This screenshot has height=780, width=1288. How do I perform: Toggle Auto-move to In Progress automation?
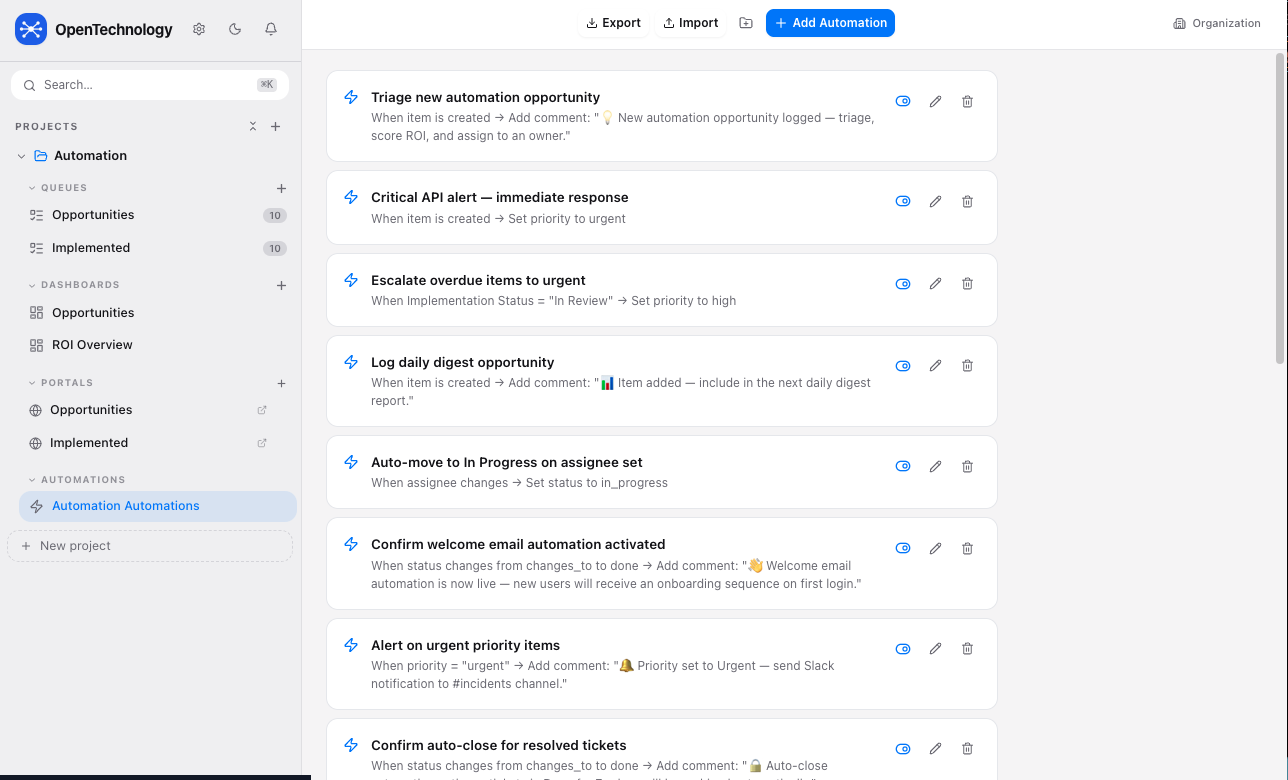(903, 466)
